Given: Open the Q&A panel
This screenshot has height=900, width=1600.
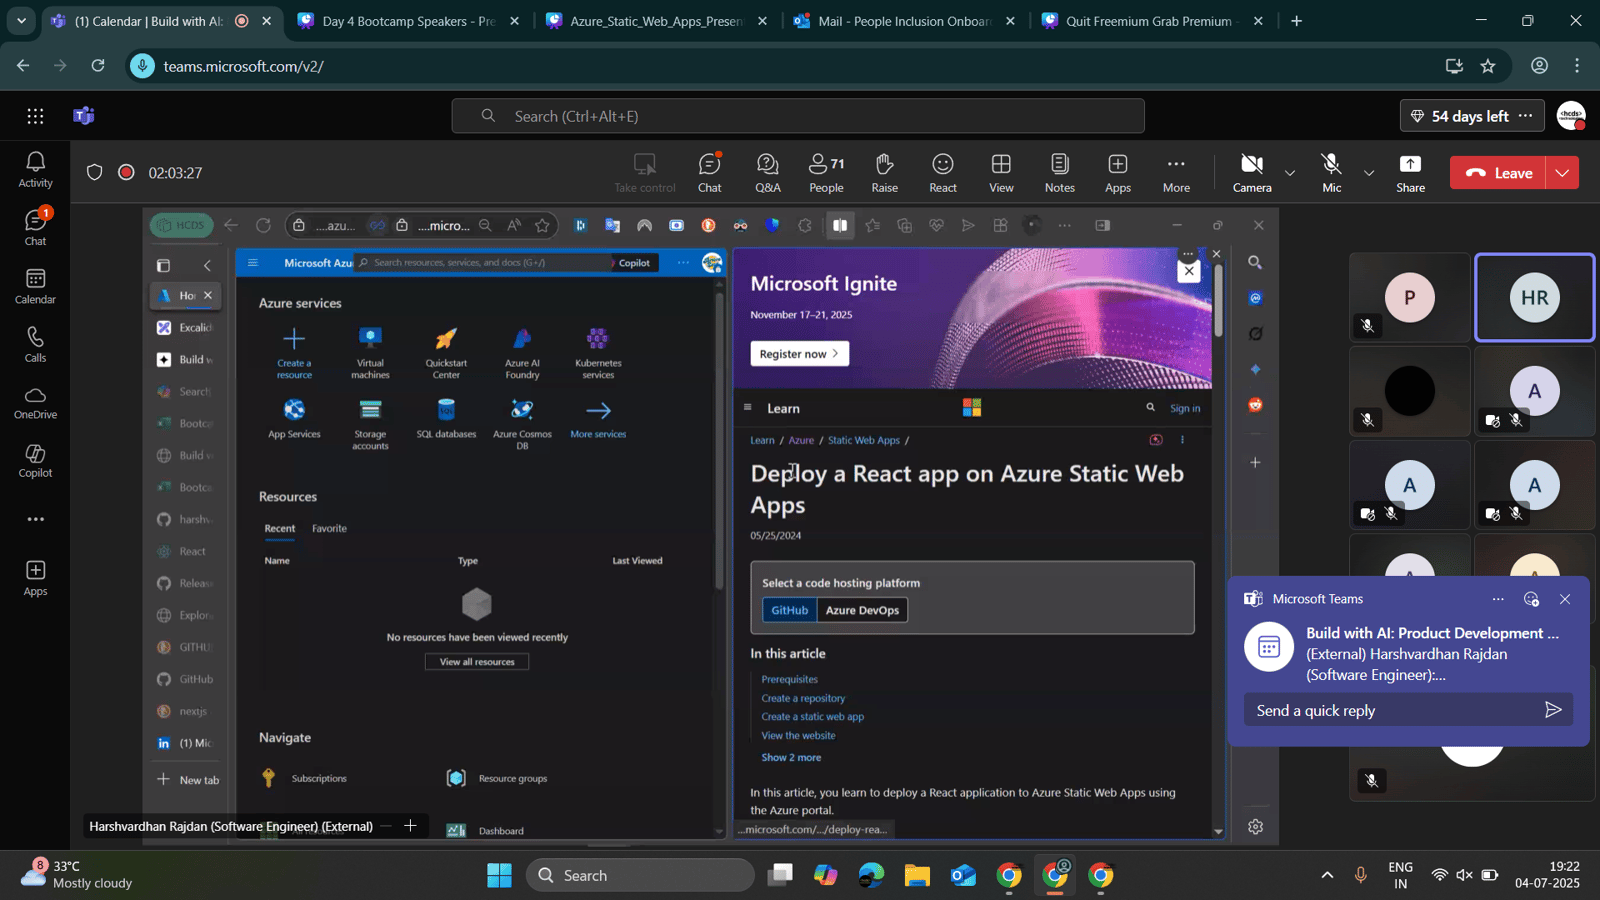Looking at the screenshot, I should coord(768,173).
